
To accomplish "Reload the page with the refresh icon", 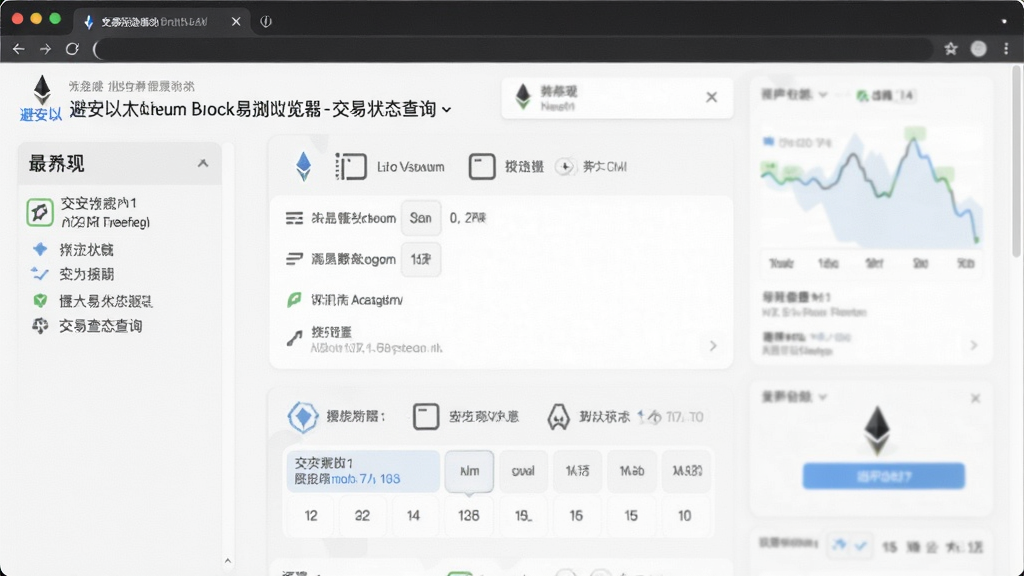I will coord(72,49).
